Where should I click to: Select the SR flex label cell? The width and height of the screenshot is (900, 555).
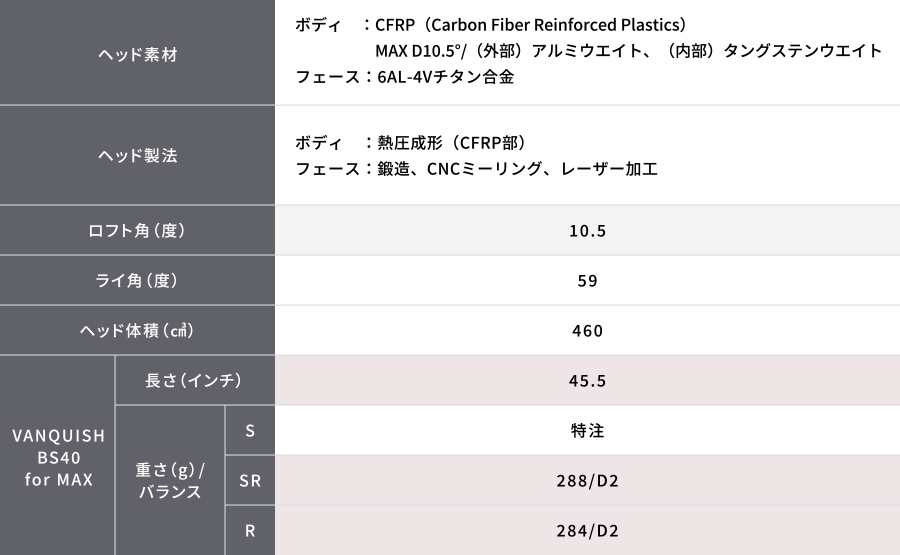tap(250, 481)
